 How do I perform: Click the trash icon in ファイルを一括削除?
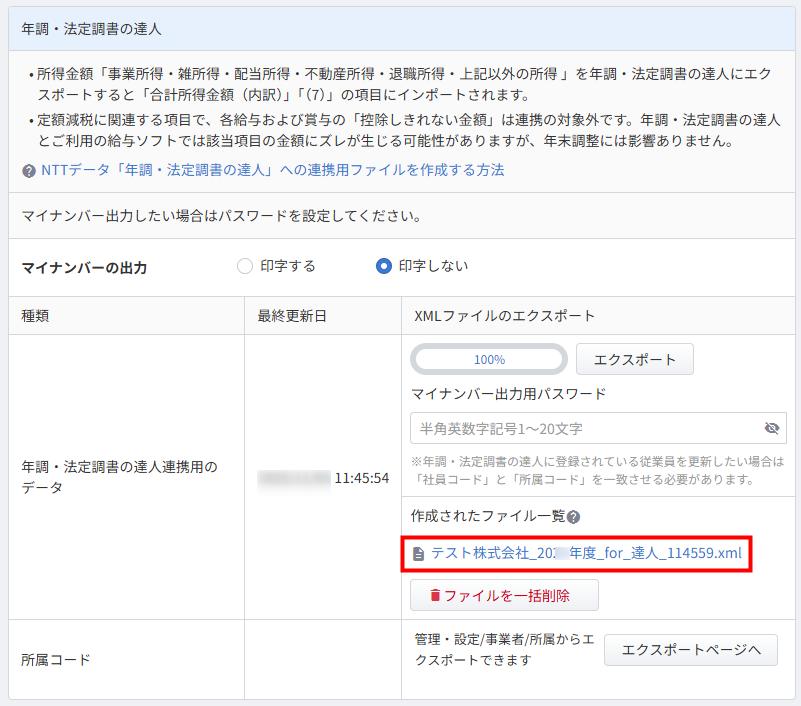pyautogui.click(x=435, y=595)
